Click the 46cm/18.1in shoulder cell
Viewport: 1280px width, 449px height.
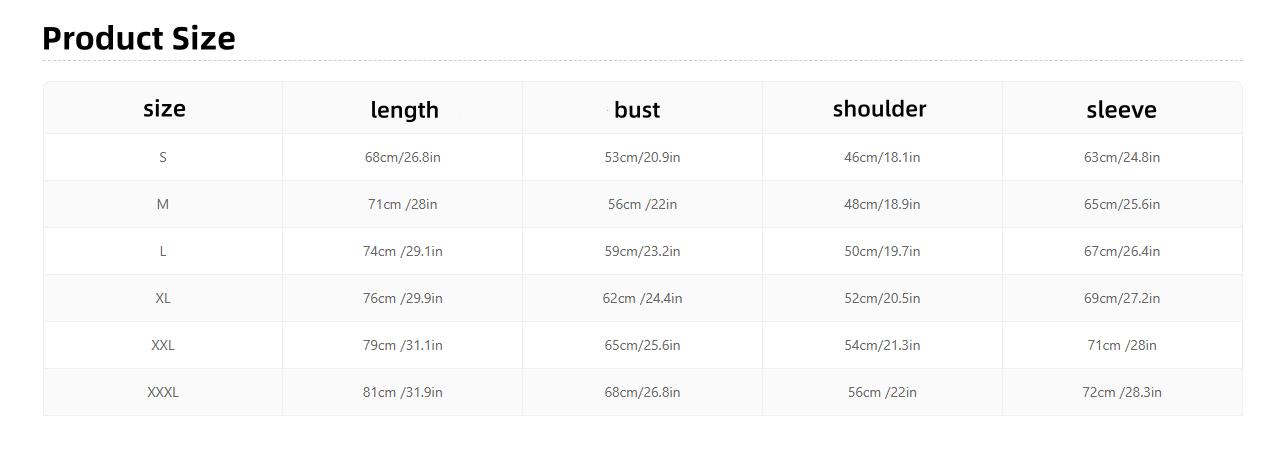(882, 157)
